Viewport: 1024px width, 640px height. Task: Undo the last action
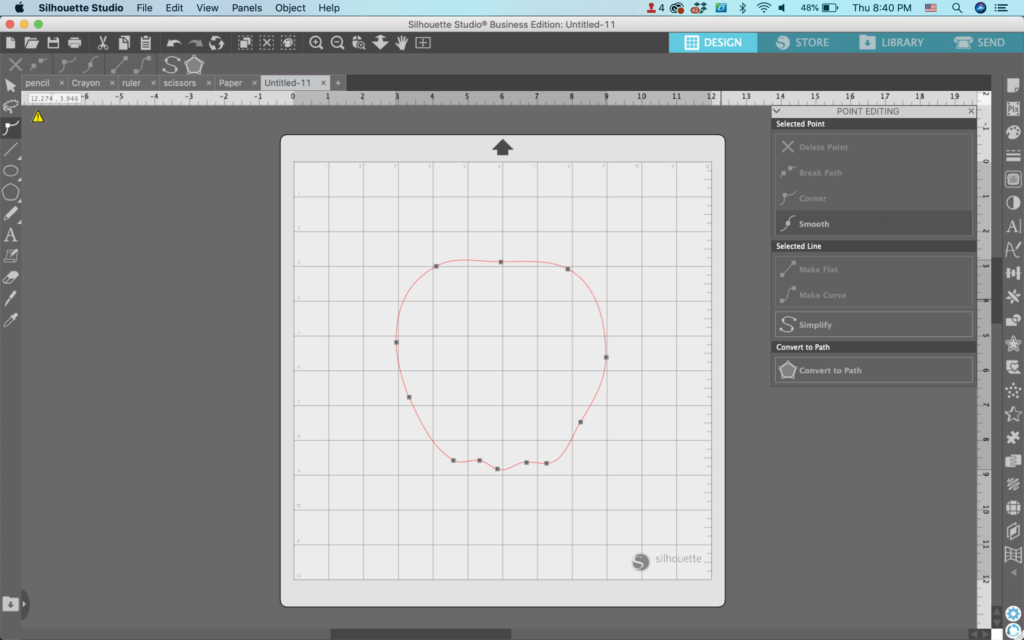click(x=174, y=43)
